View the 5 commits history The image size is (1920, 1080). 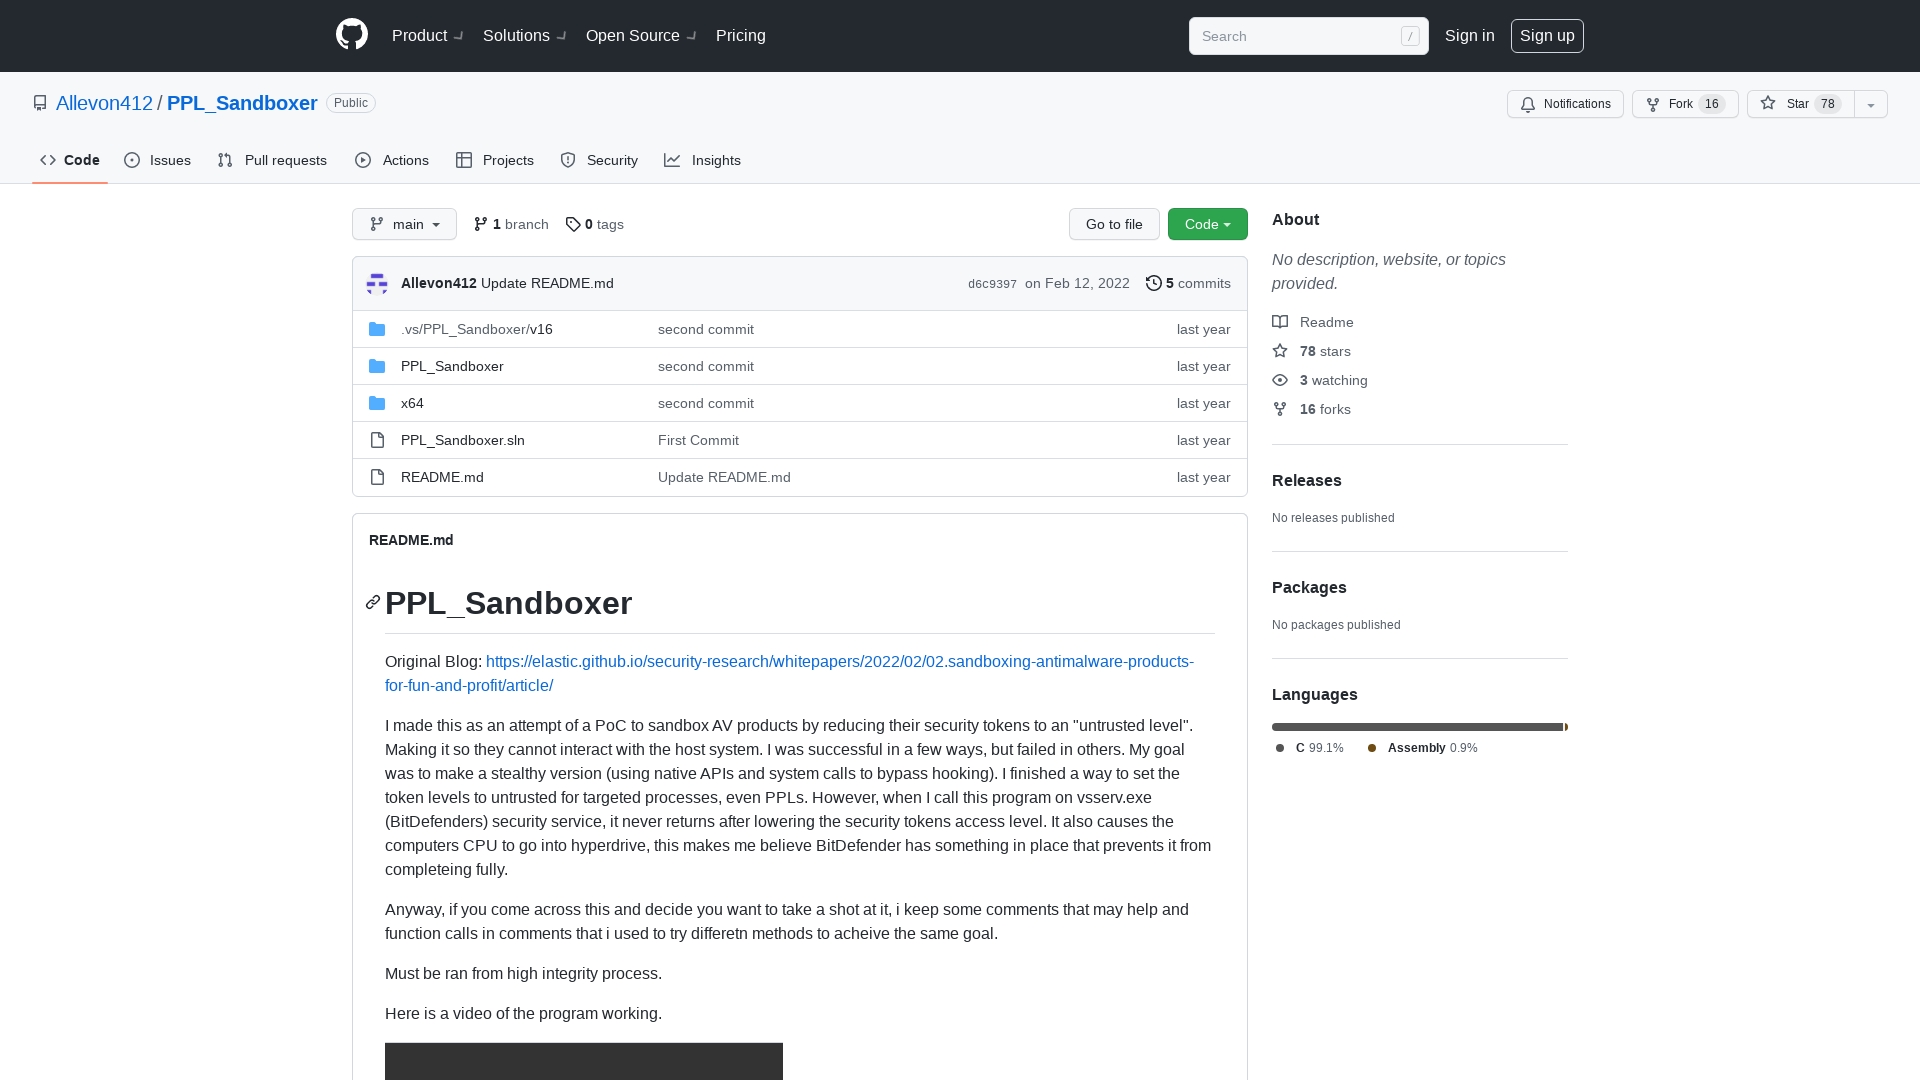point(1188,283)
